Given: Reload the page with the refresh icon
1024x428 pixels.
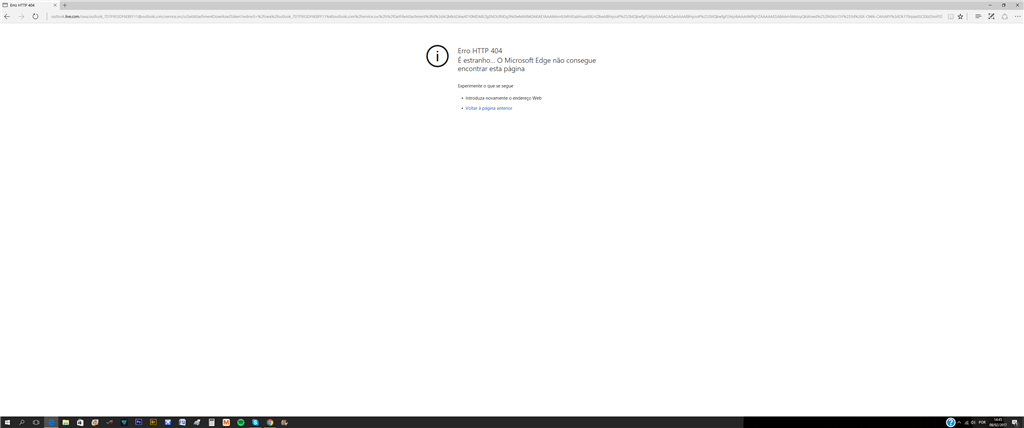Looking at the screenshot, I should point(35,16).
